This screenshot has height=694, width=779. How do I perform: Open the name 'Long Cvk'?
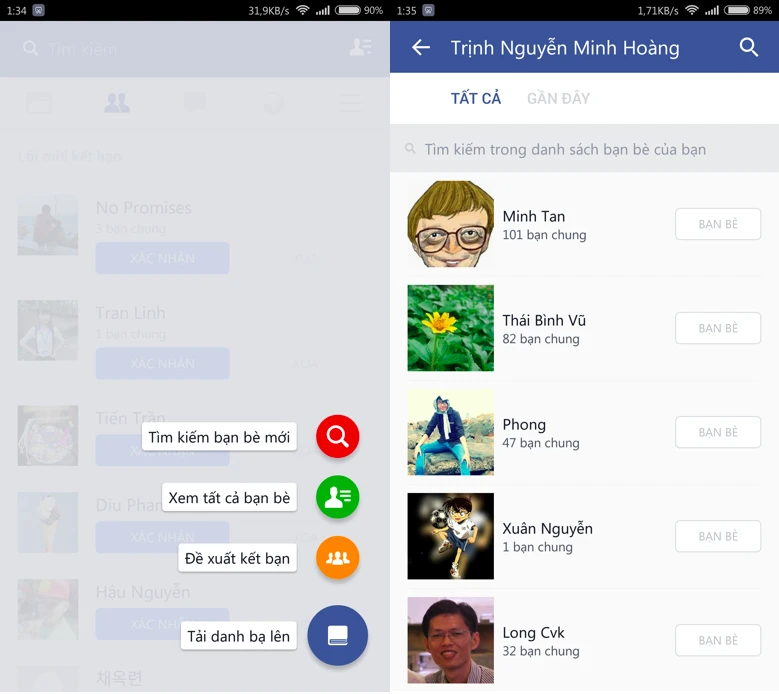pyautogui.click(x=534, y=632)
